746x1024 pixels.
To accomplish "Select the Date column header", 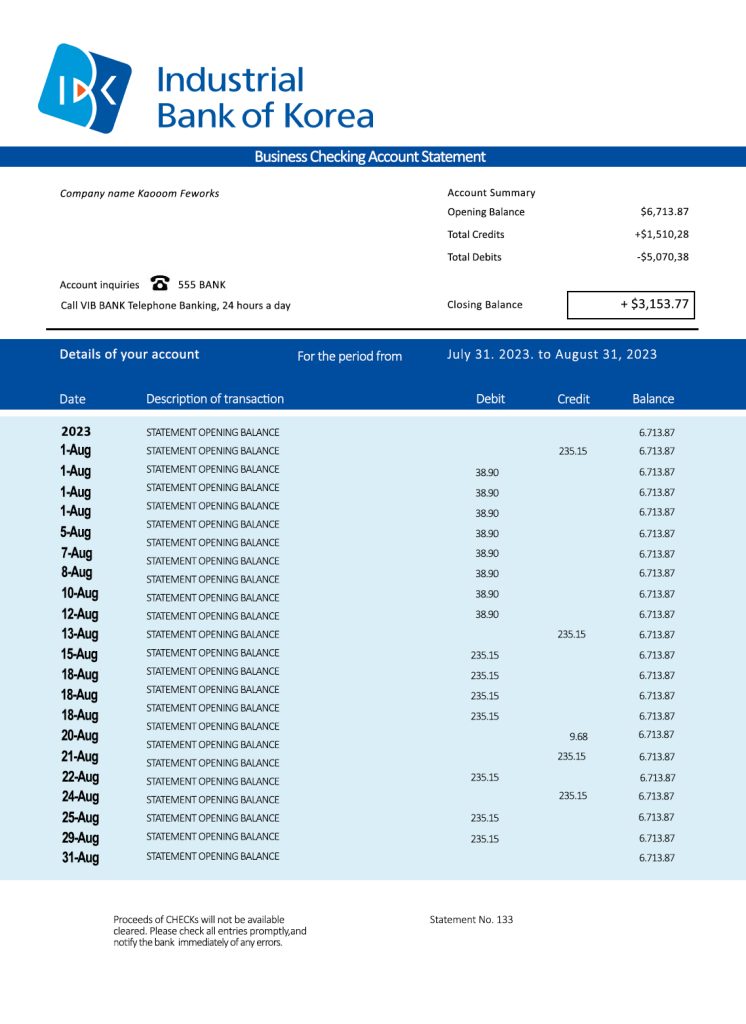I will pyautogui.click(x=73, y=399).
